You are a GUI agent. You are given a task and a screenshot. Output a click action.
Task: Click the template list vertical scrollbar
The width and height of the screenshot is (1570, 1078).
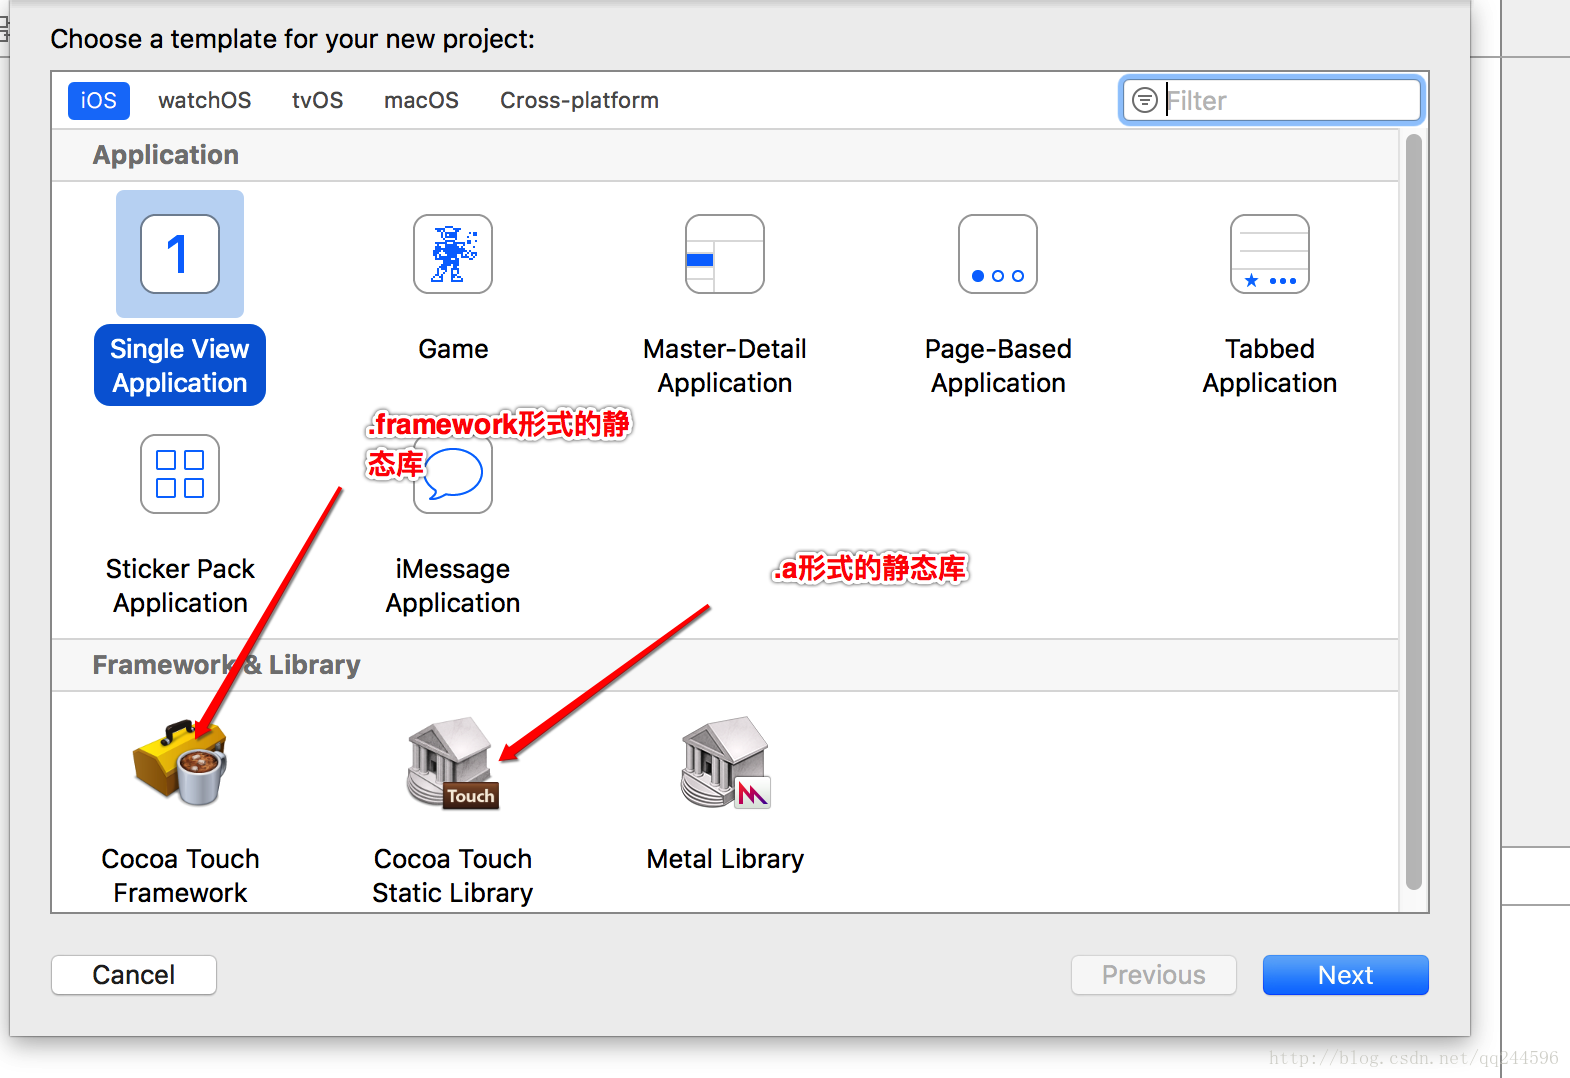click(x=1413, y=512)
